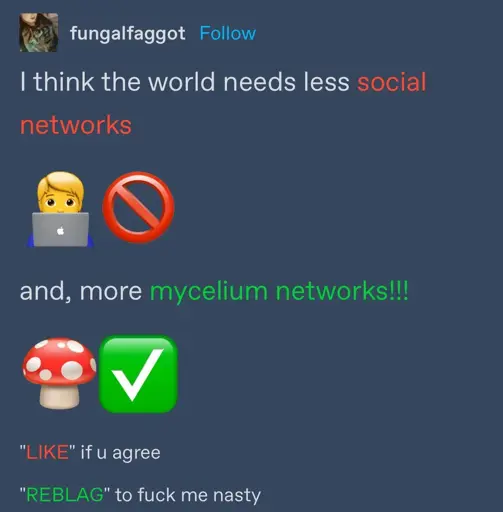The image size is (503, 512).
Task: Click the Apple logo on the laptop emoji
Action: (x=60, y=230)
